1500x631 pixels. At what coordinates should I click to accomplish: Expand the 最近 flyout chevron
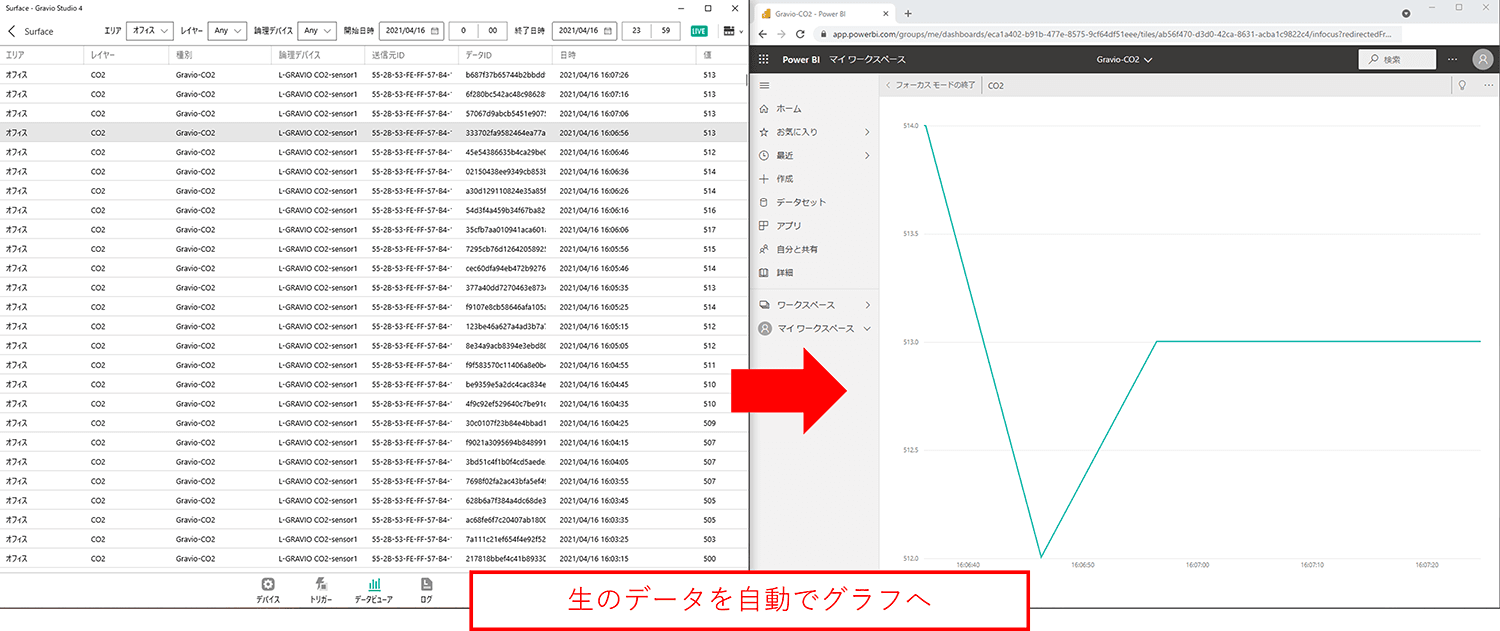pyautogui.click(x=867, y=156)
